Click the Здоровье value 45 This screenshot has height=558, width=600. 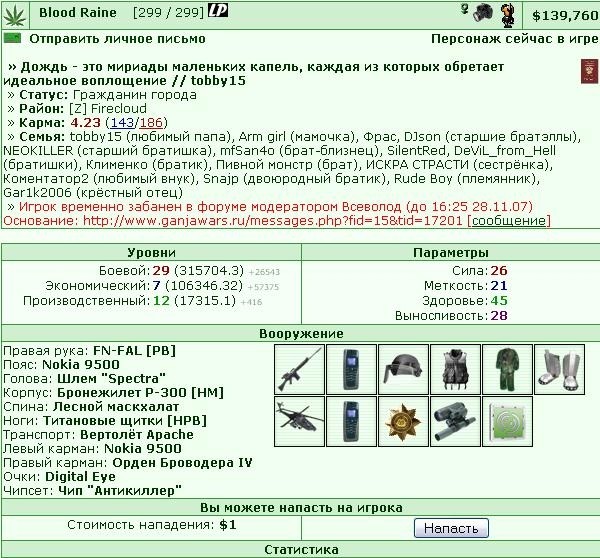[499, 300]
